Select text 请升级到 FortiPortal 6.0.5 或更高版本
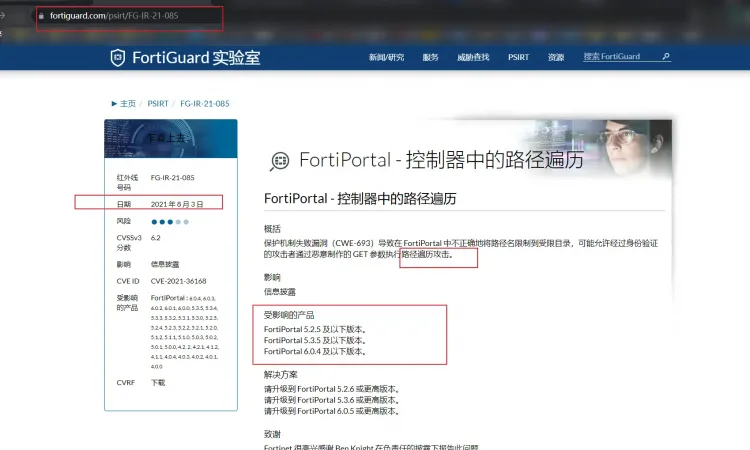750x450 pixels. tap(331, 411)
